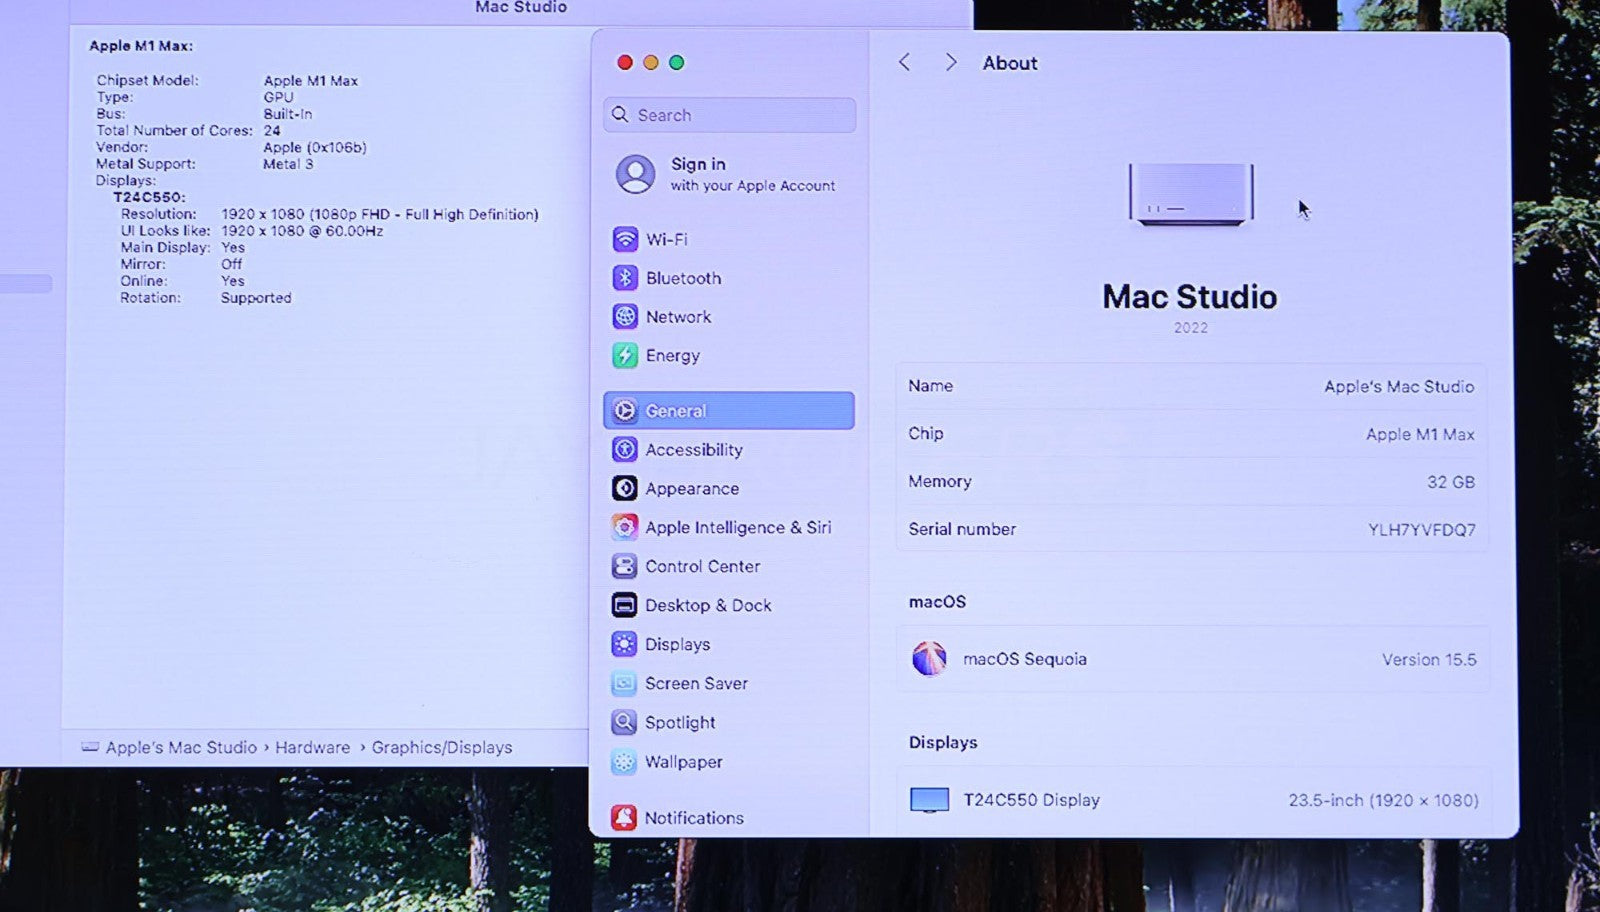Open Bluetooth settings icon
This screenshot has width=1600, height=912.
click(625, 278)
